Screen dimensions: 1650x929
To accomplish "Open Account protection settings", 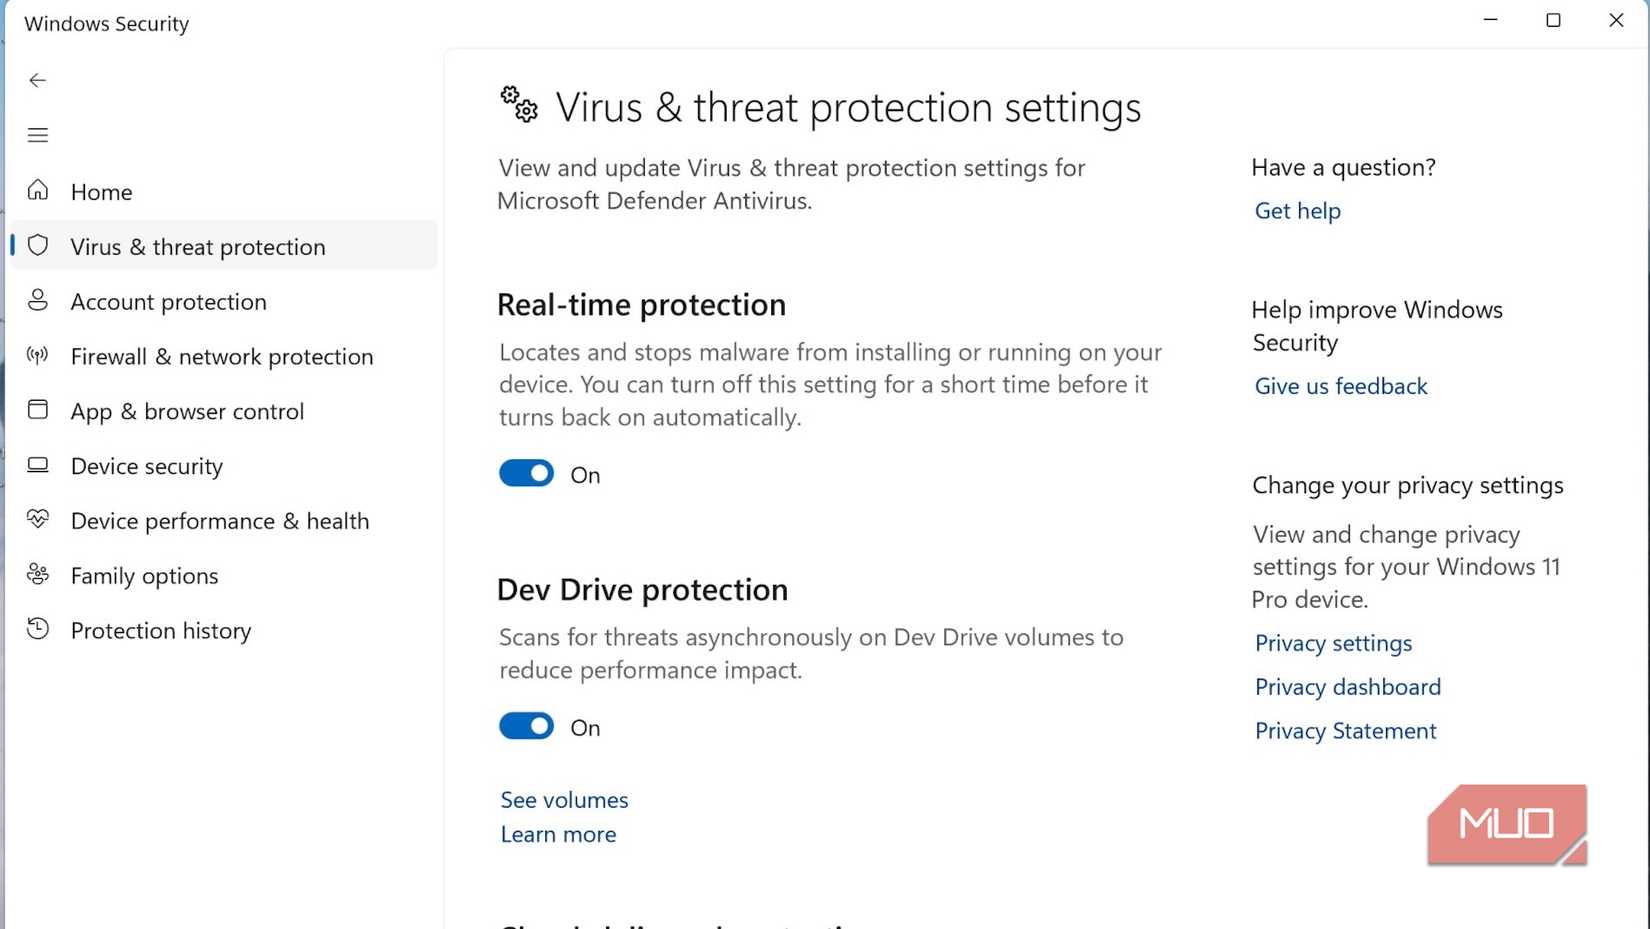I will click(168, 301).
